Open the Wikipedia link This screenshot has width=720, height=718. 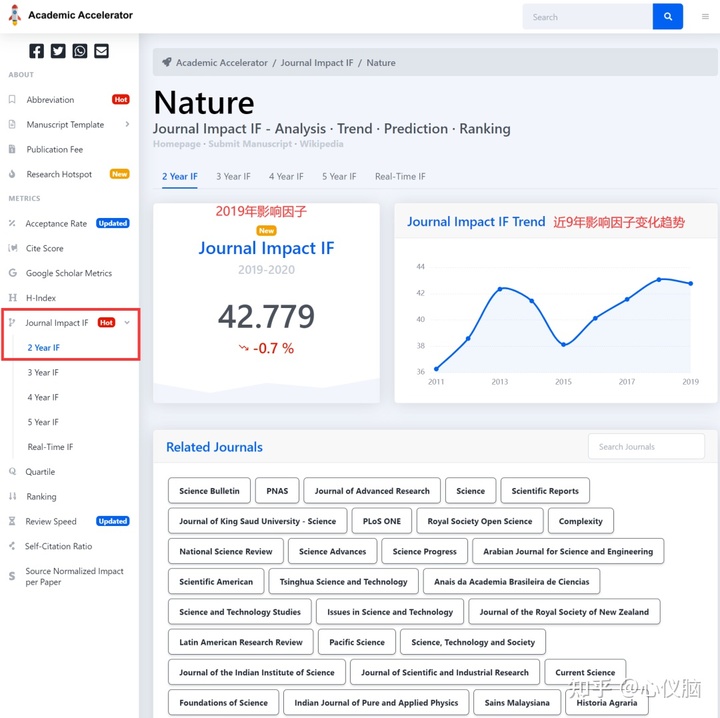[321, 144]
